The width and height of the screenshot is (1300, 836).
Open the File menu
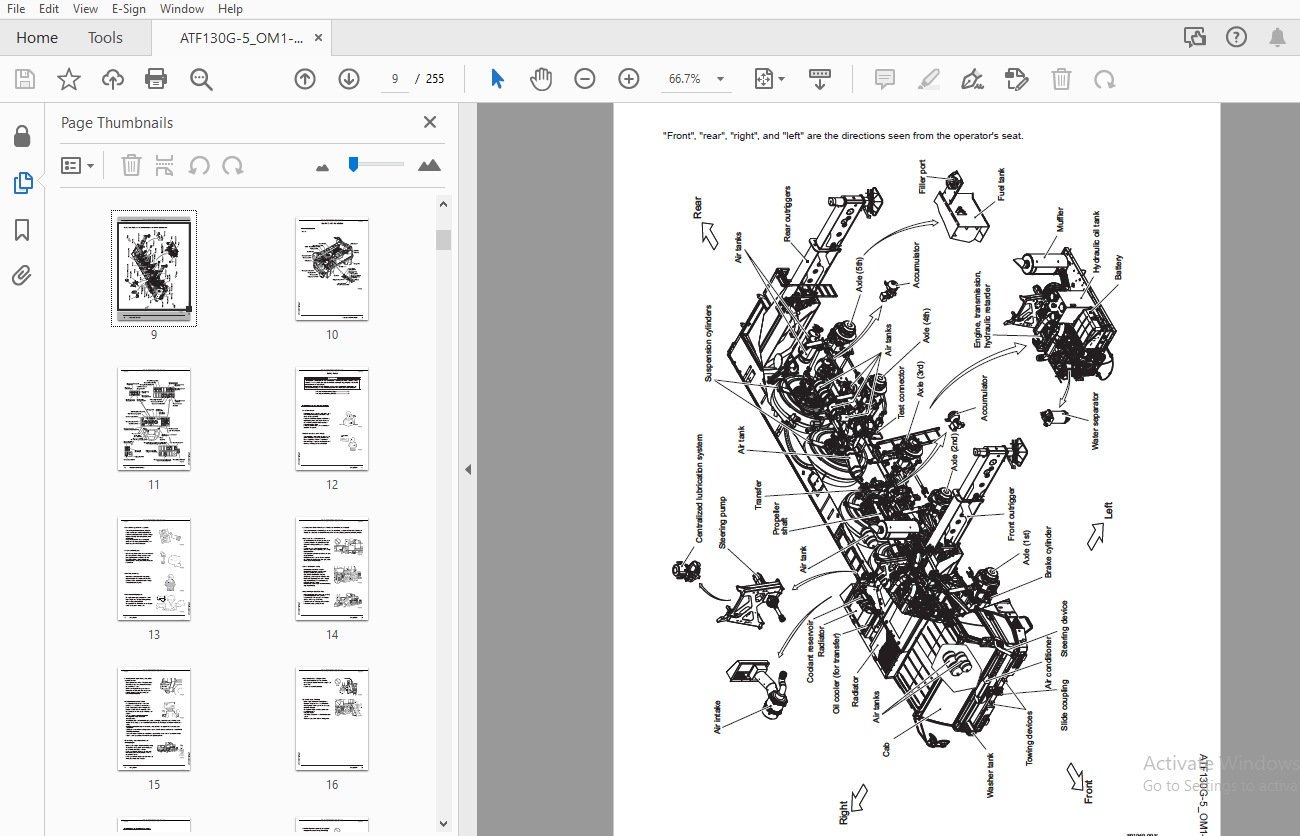pos(16,9)
